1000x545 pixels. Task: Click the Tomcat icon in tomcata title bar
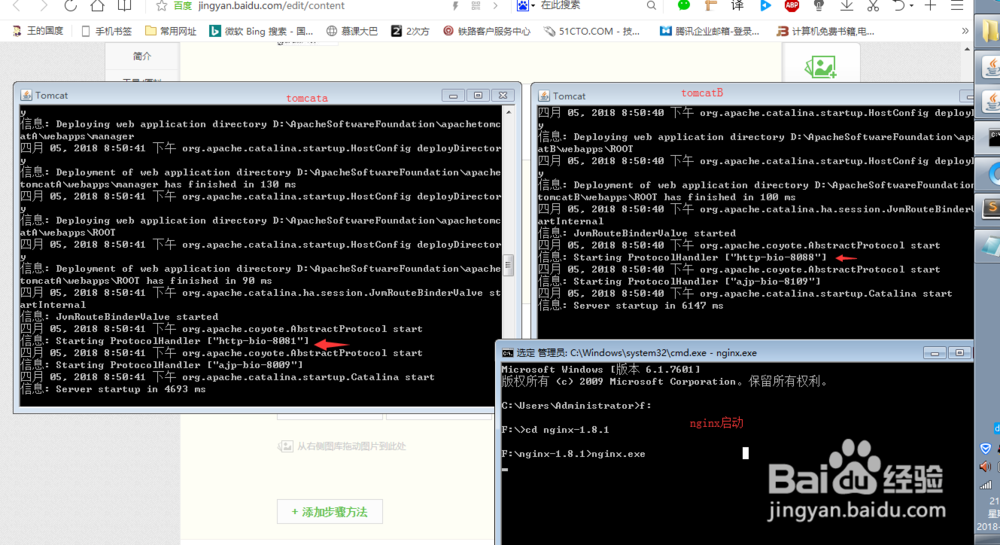coord(26,95)
